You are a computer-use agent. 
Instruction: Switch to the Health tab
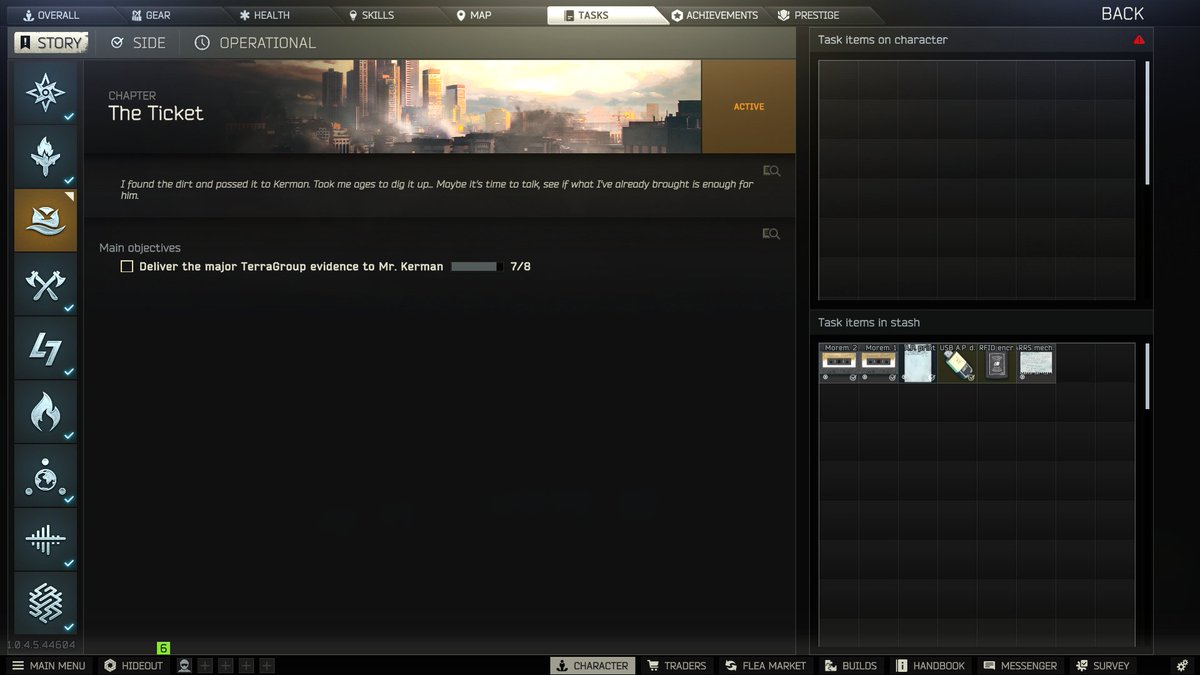click(265, 15)
